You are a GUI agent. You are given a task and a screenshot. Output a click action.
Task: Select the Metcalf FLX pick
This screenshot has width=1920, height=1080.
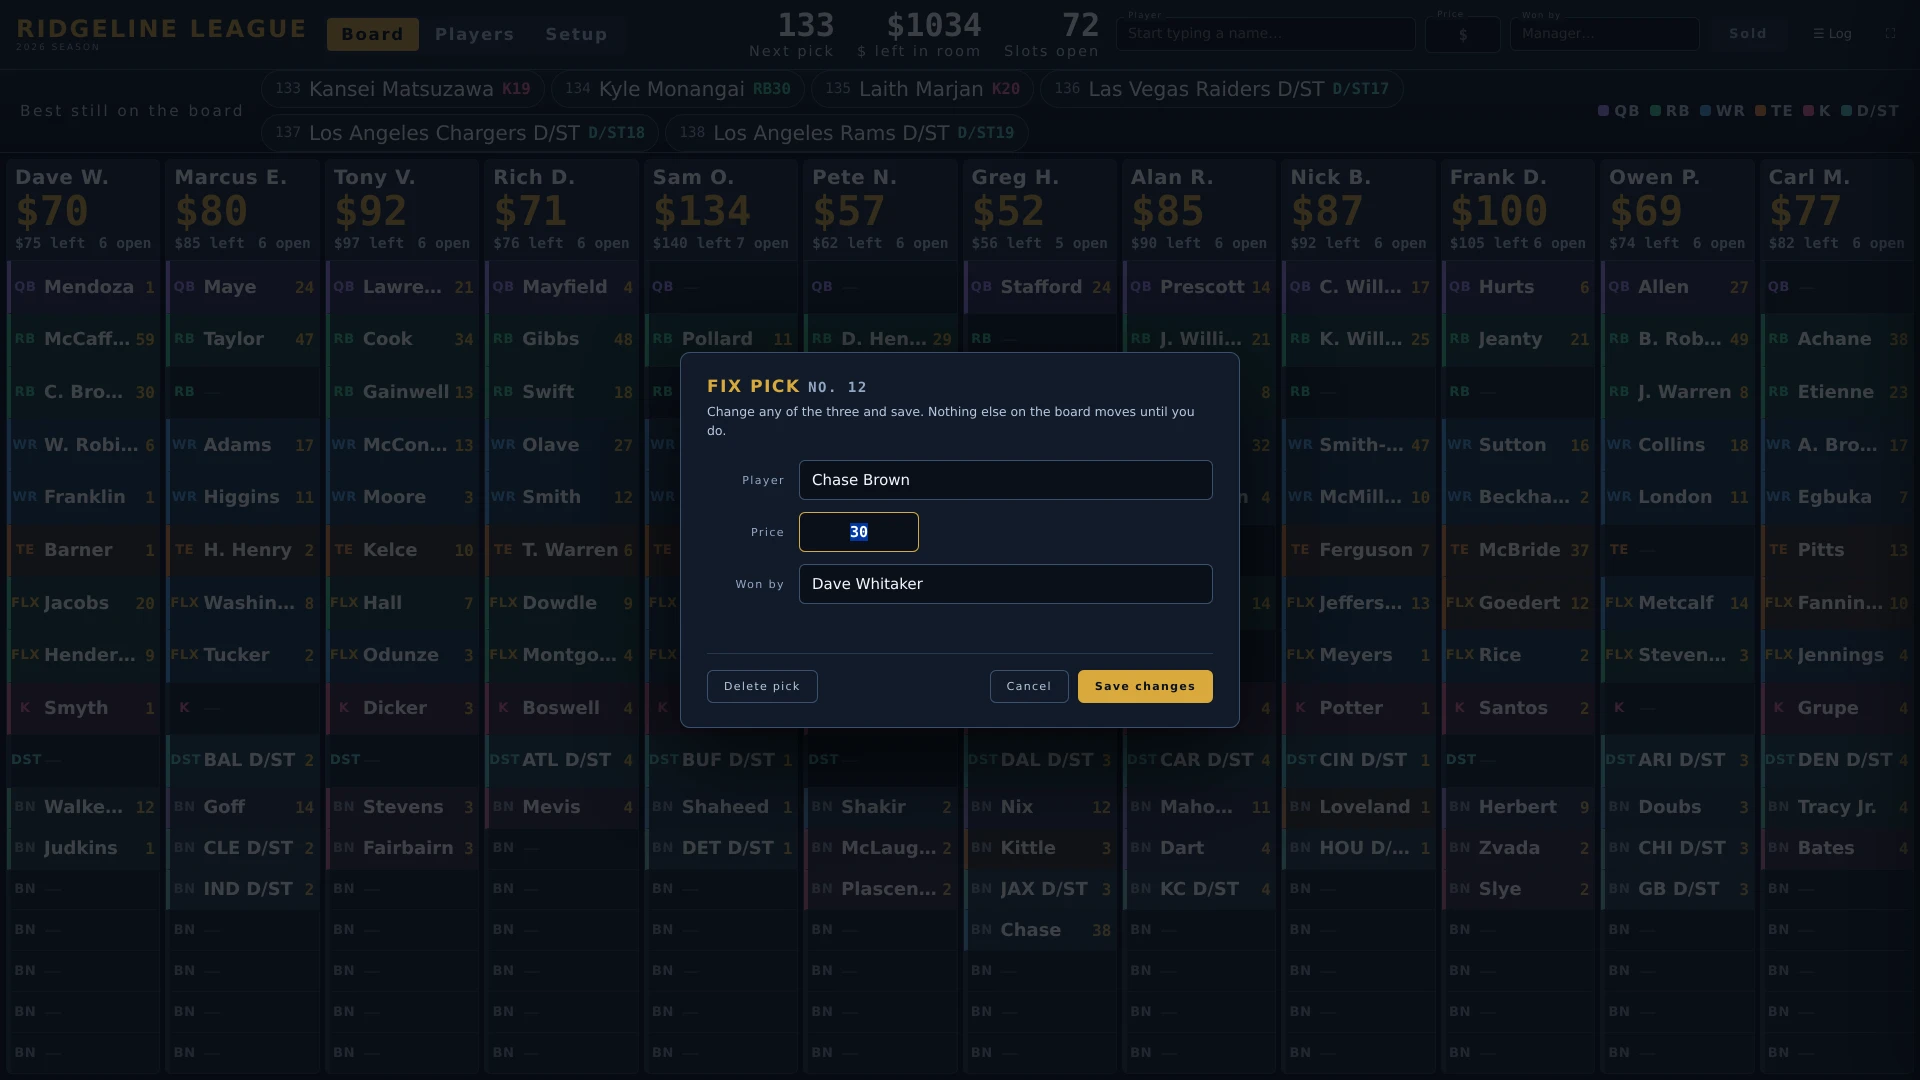pos(1678,603)
